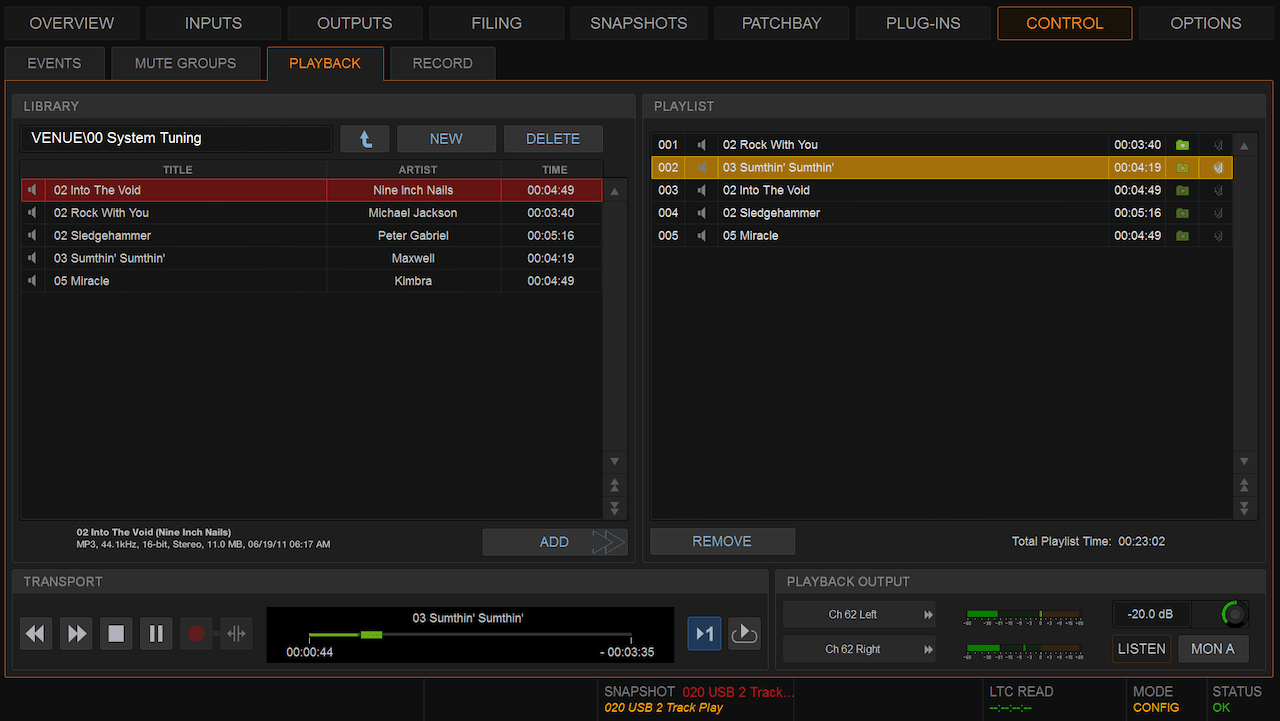The width and height of the screenshot is (1280, 721).
Task: Open the Ch 62 Right output channel selector
Action: [x=858, y=648]
